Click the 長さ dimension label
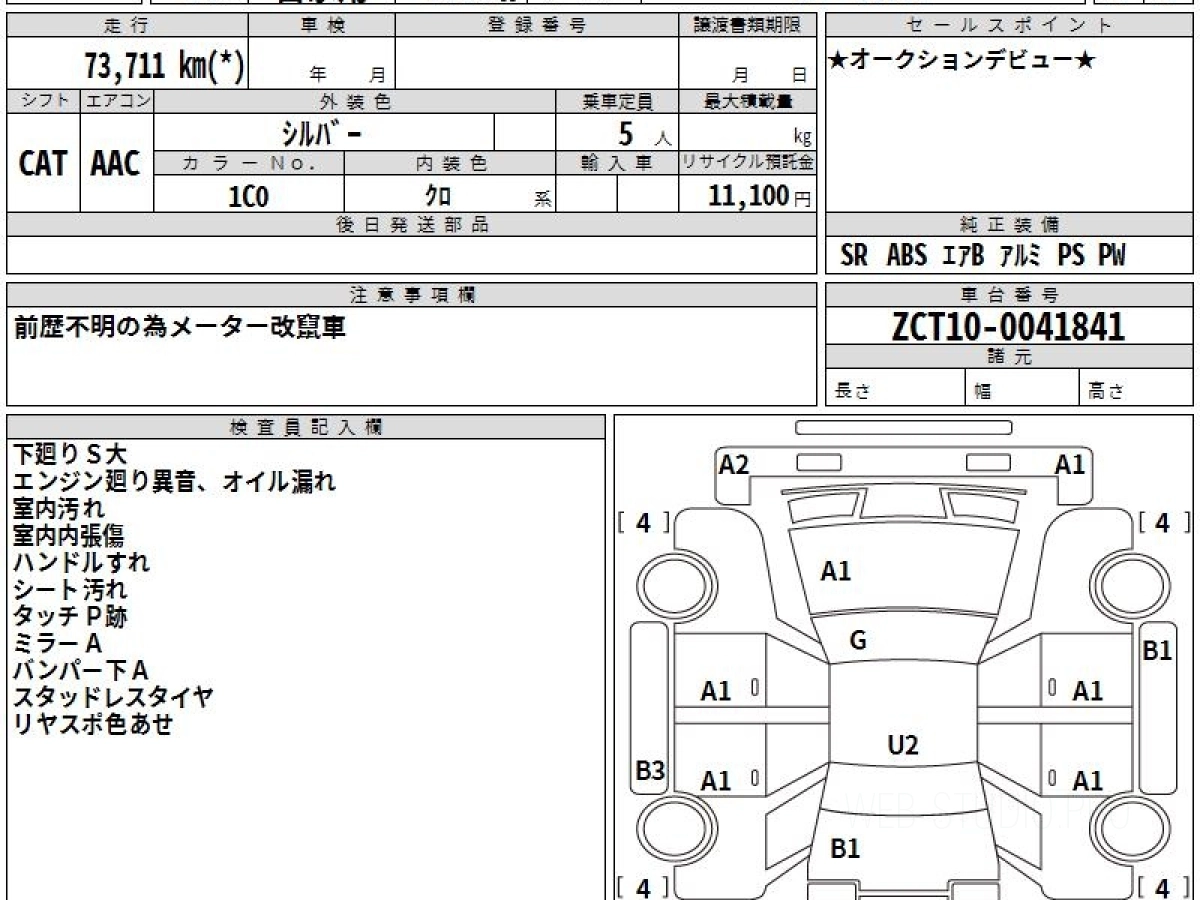 pyautogui.click(x=852, y=392)
